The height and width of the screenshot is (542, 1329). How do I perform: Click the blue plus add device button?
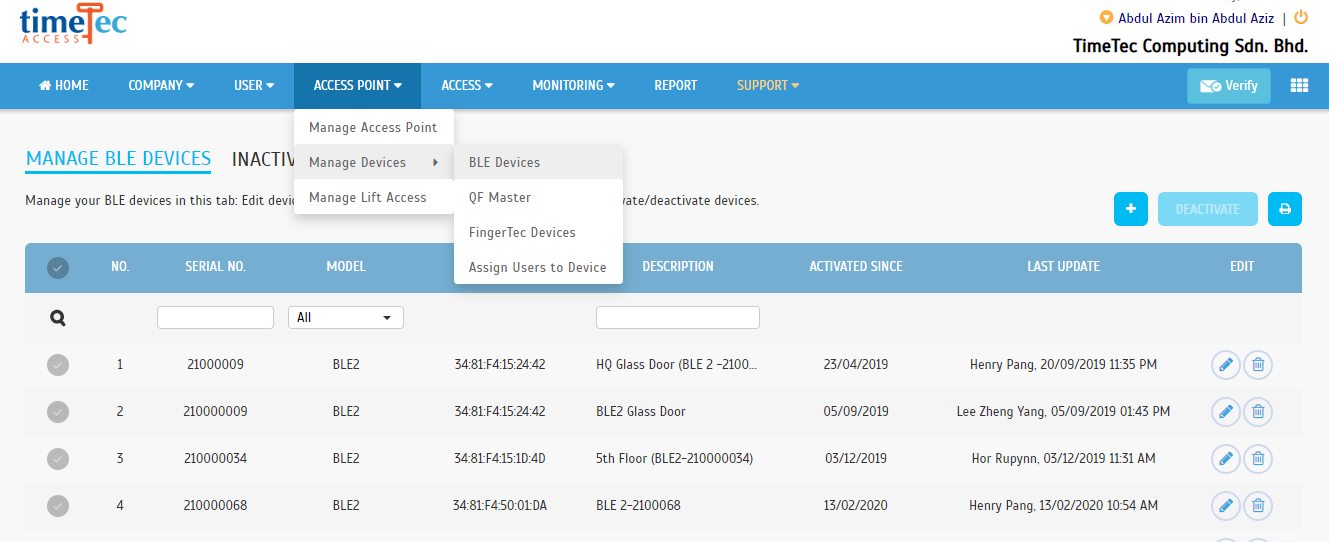click(x=1131, y=209)
